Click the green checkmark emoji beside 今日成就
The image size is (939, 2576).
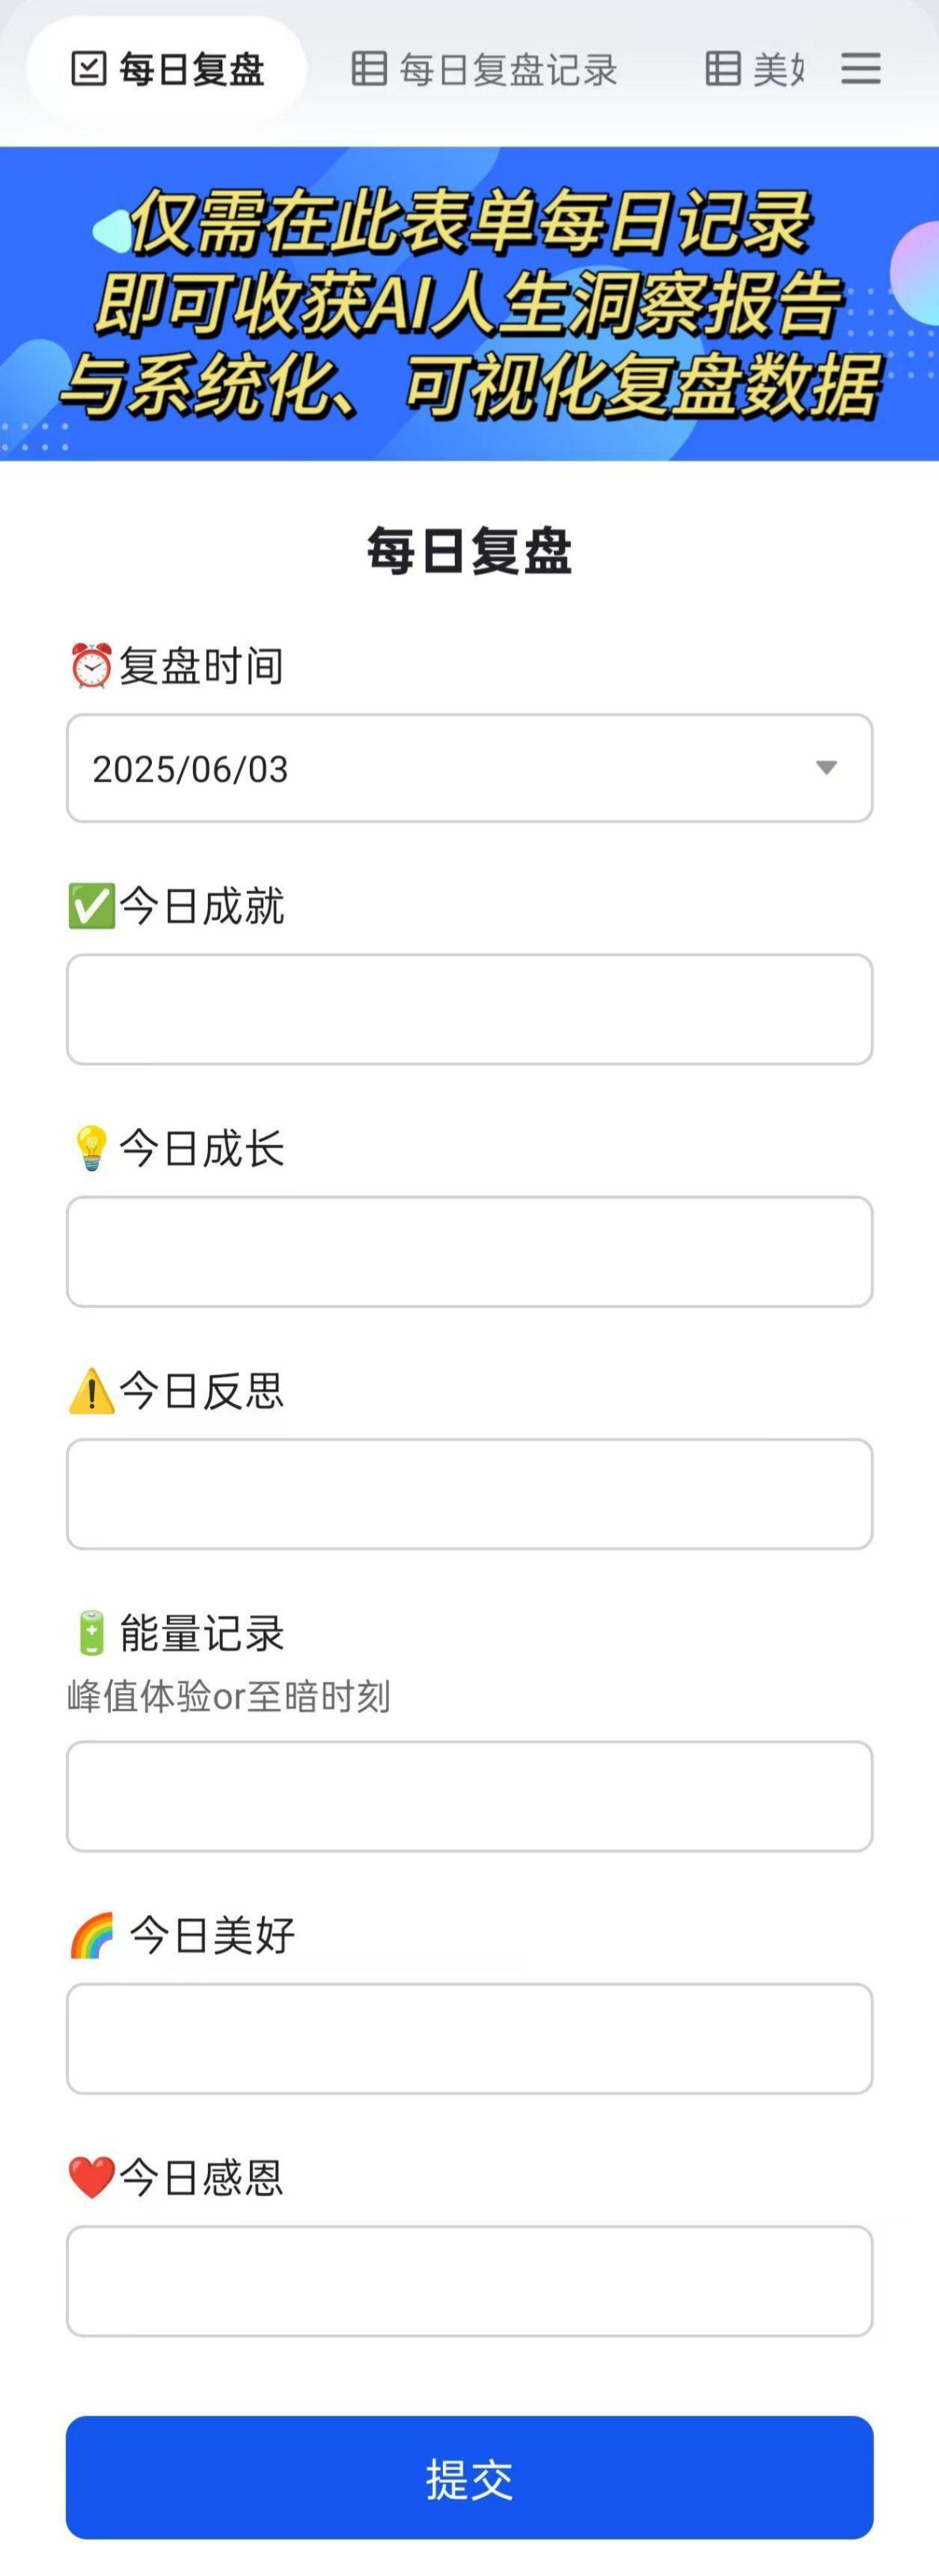91,906
